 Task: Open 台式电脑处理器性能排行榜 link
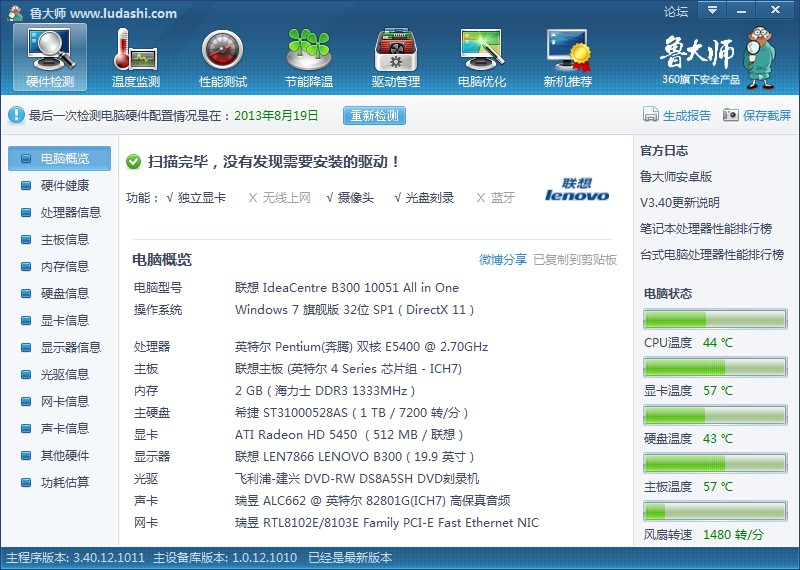[x=712, y=255]
